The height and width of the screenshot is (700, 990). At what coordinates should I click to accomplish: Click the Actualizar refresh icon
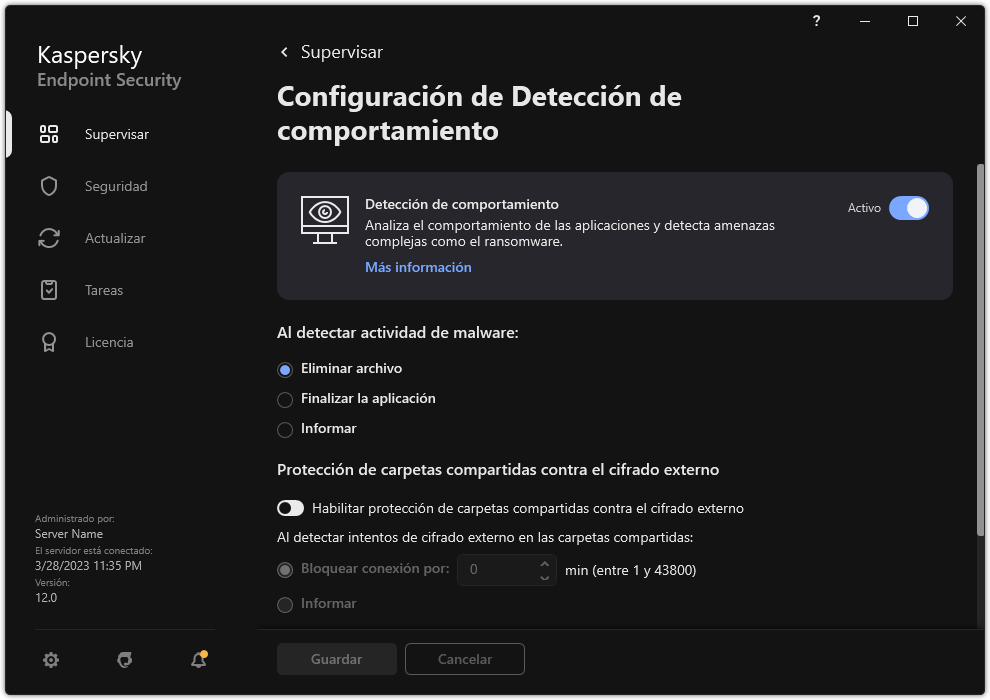[x=48, y=238]
